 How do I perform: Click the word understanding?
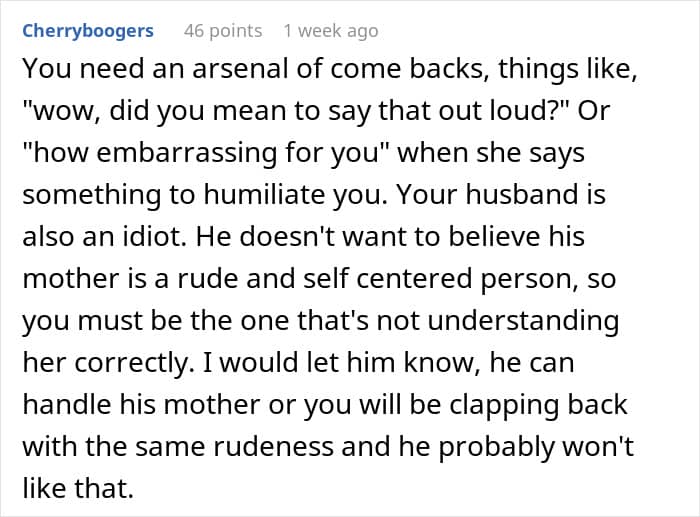coord(523,321)
